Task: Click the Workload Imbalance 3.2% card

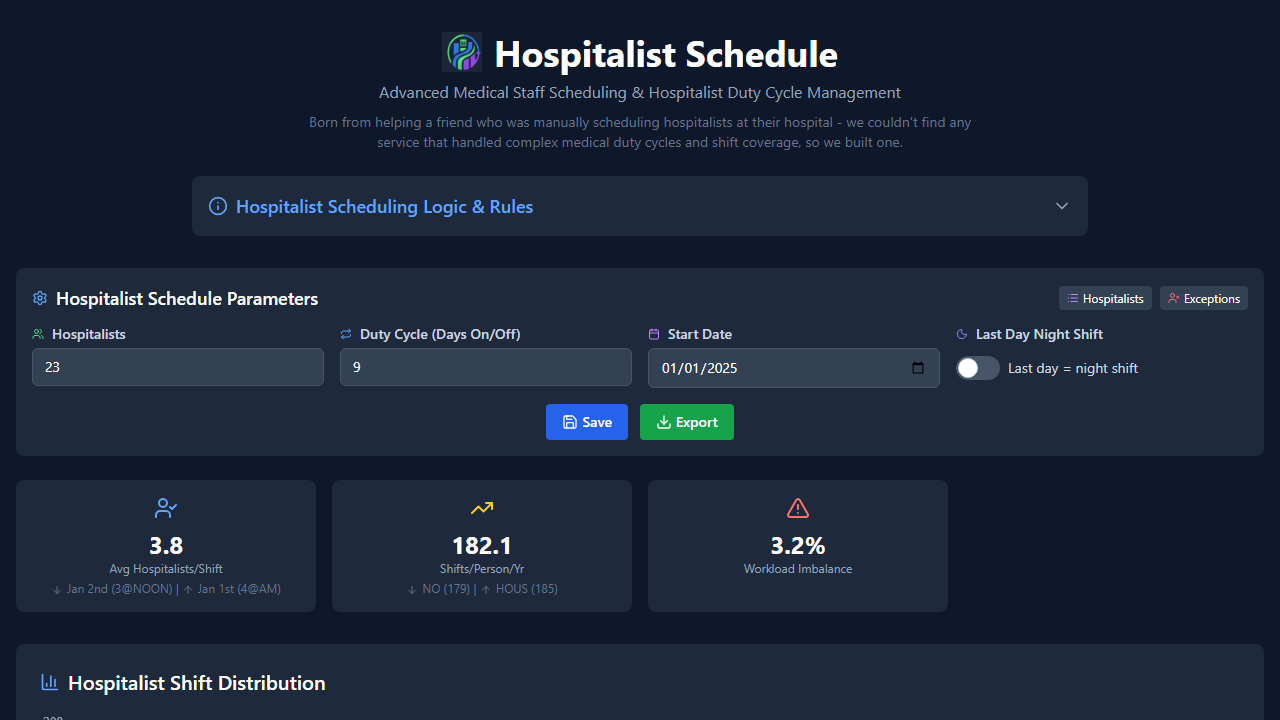Action: point(798,546)
